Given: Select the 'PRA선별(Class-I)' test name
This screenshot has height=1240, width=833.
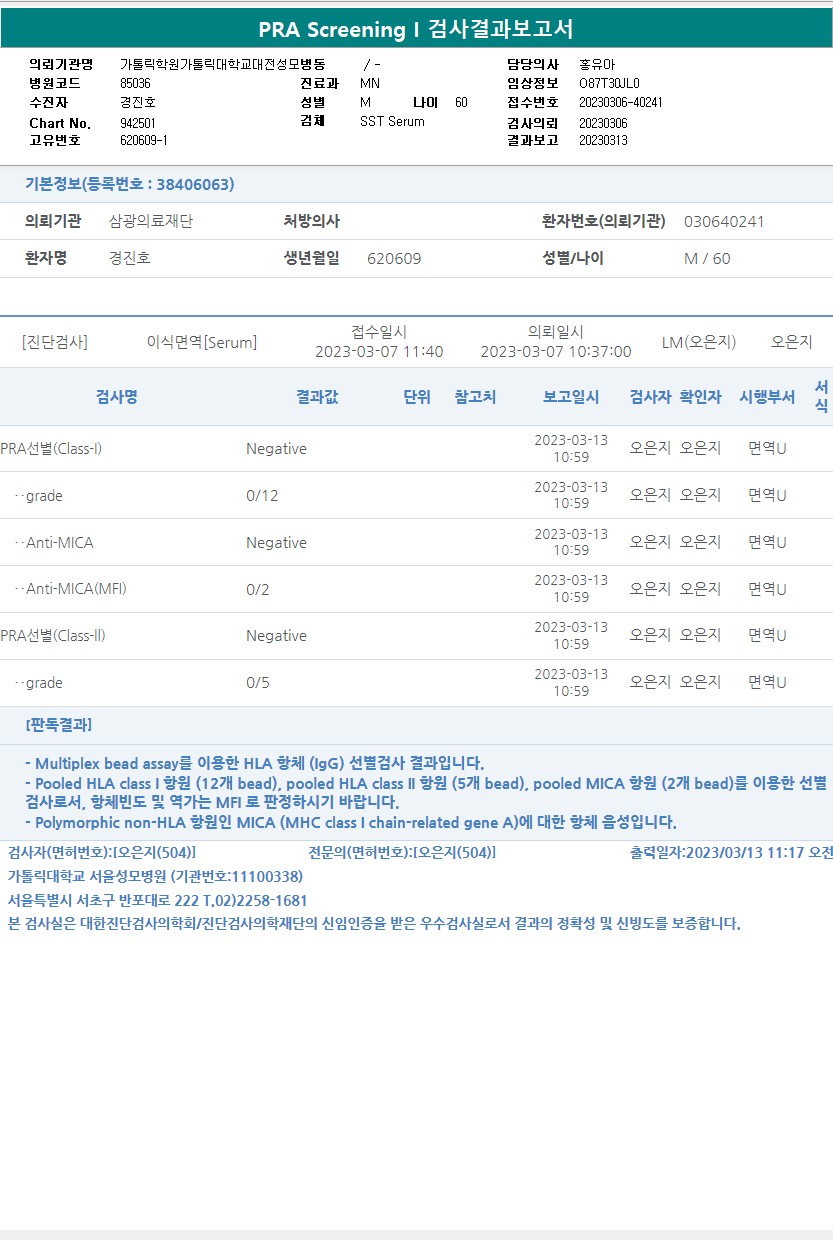Looking at the screenshot, I should pos(51,448).
